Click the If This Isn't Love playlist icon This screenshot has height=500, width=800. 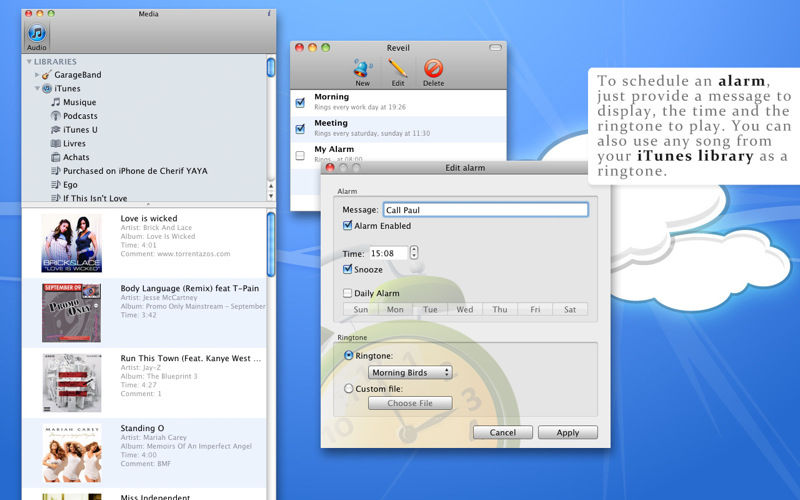point(56,198)
